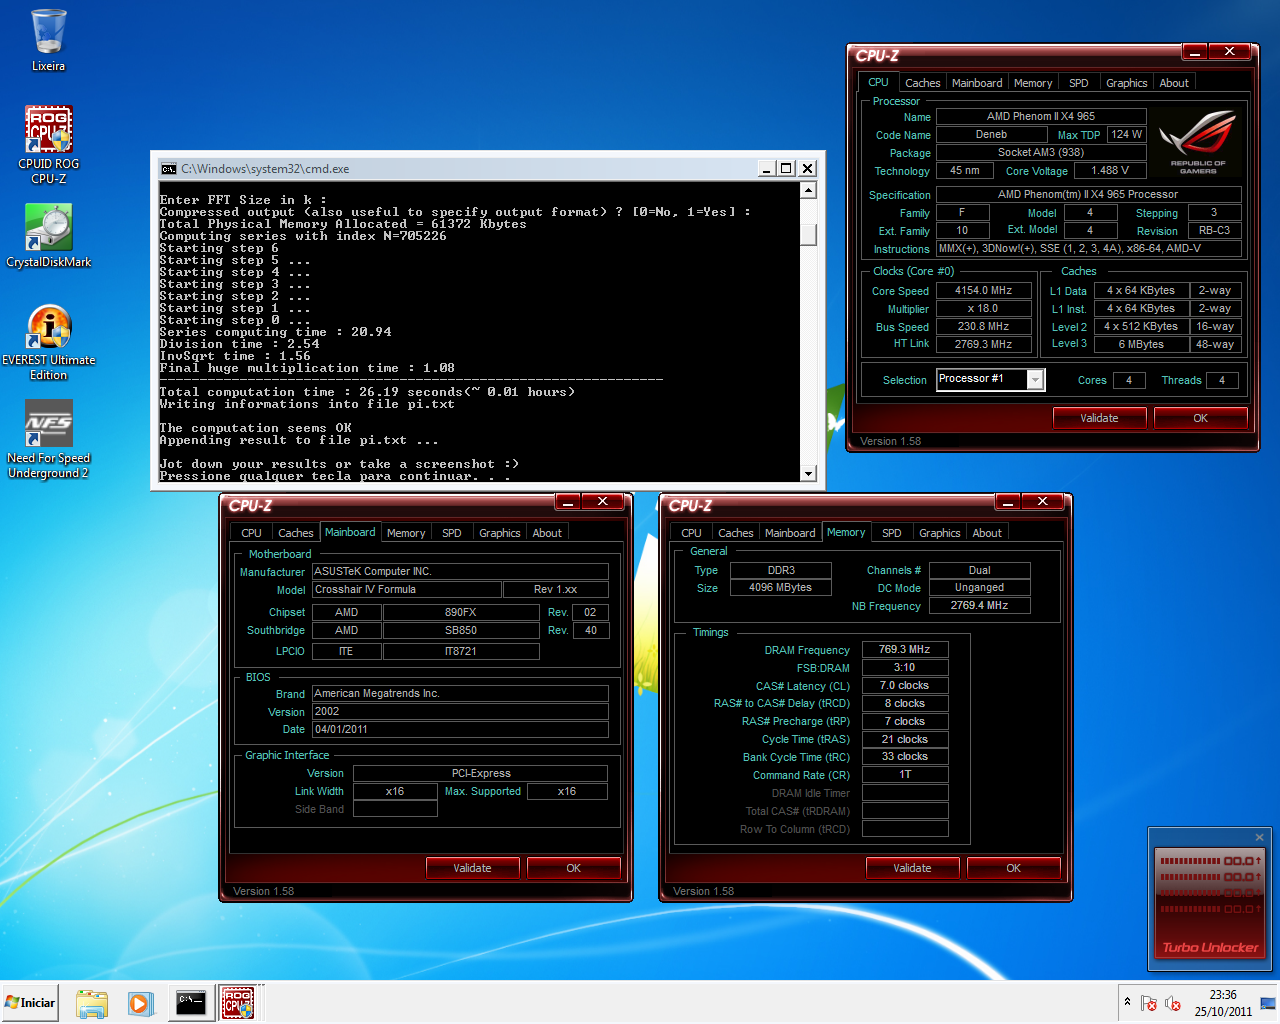The width and height of the screenshot is (1280, 1024).
Task: Show hidden tray icons arrow
Action: (1127, 1002)
